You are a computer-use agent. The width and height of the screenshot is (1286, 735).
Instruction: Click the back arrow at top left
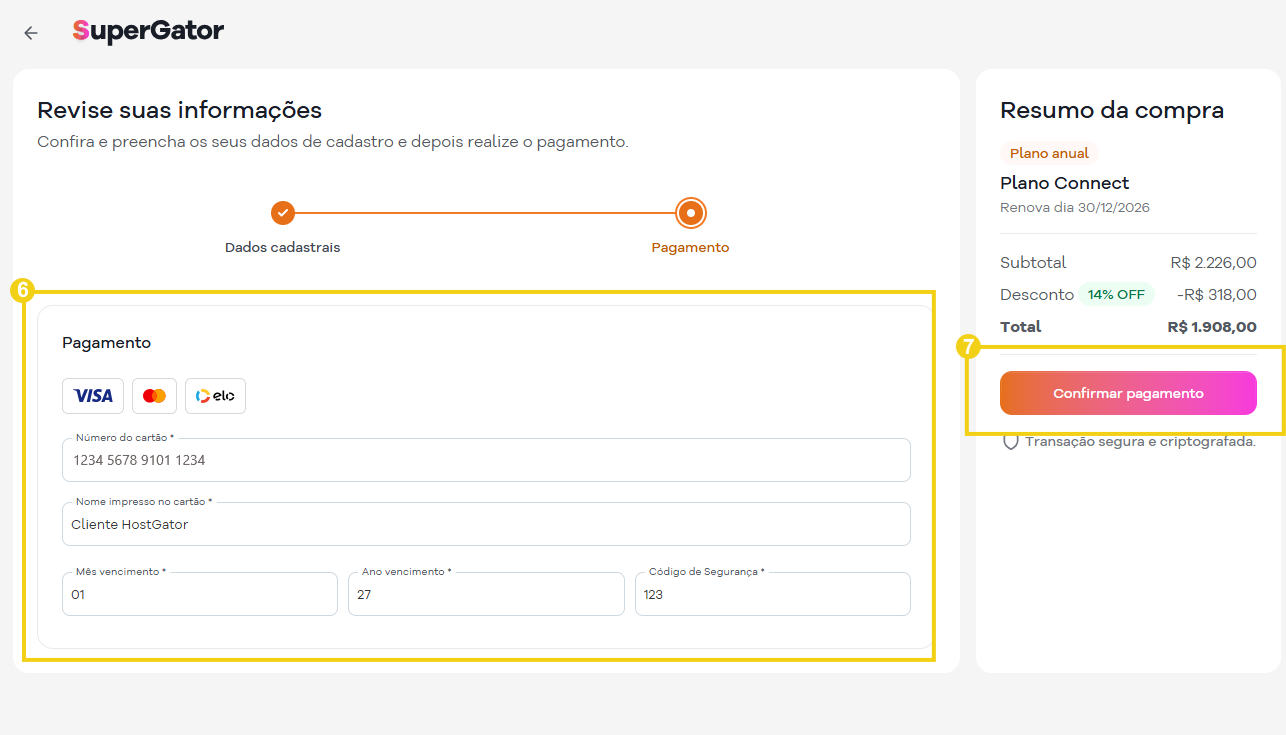[x=30, y=33]
